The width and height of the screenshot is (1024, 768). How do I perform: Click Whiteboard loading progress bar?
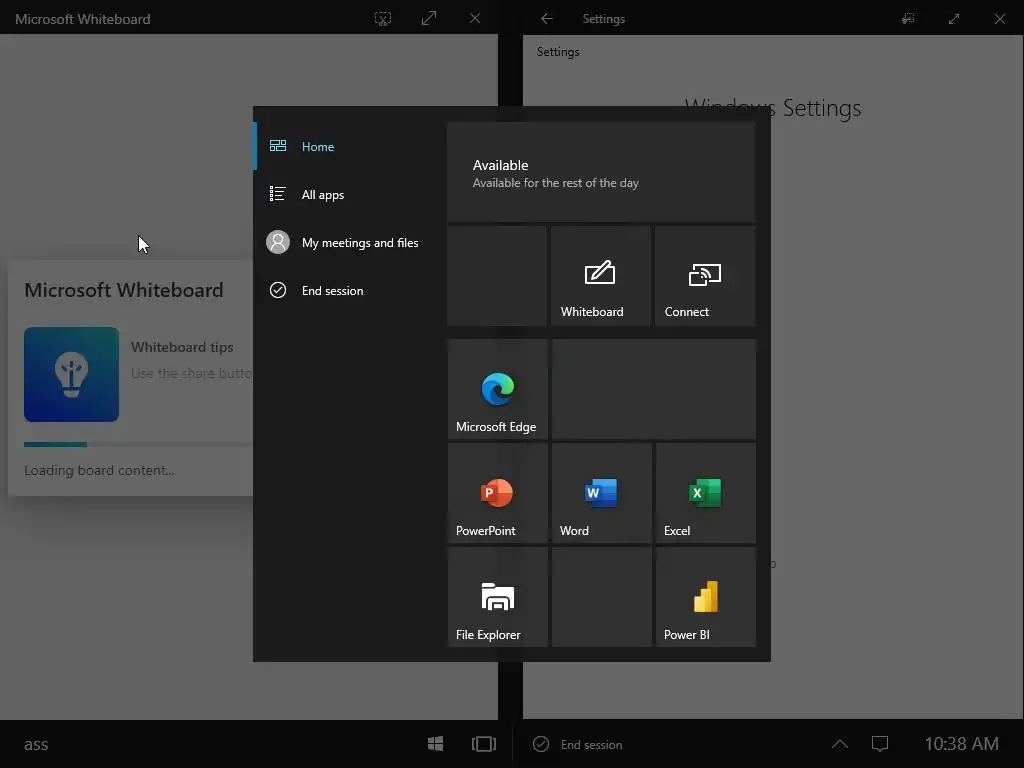(138, 445)
